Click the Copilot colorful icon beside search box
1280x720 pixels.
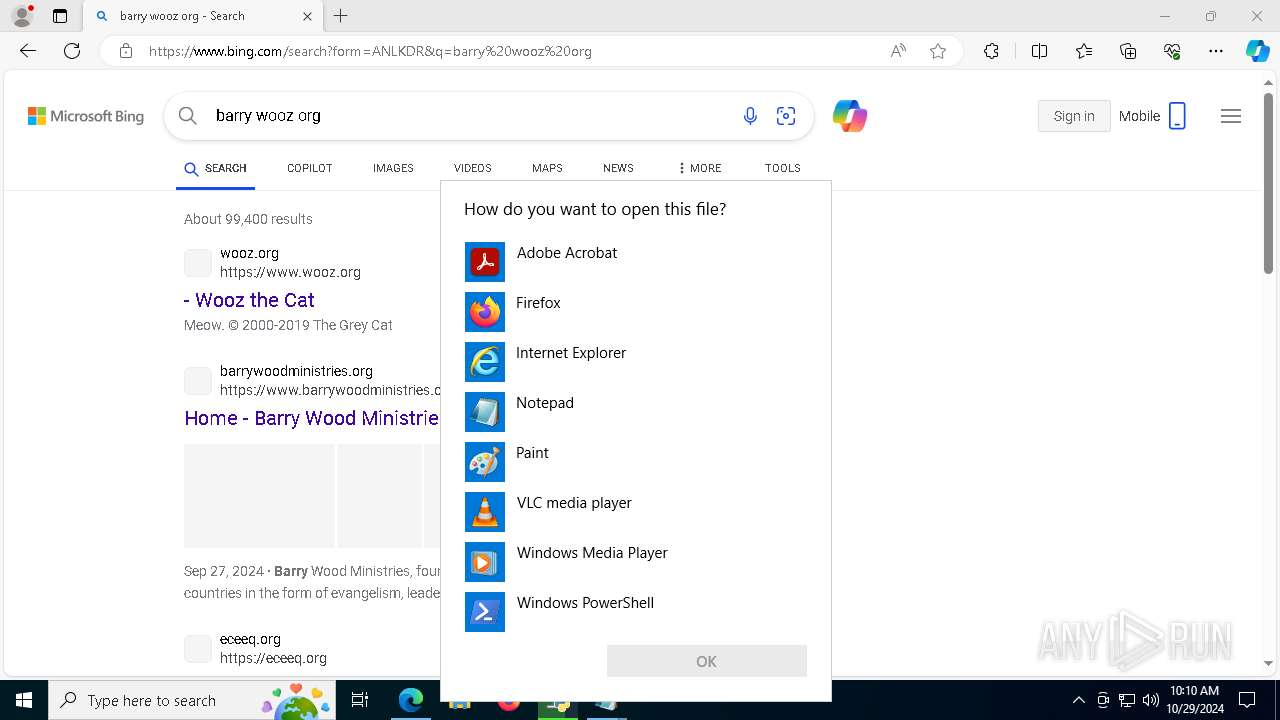(x=850, y=116)
